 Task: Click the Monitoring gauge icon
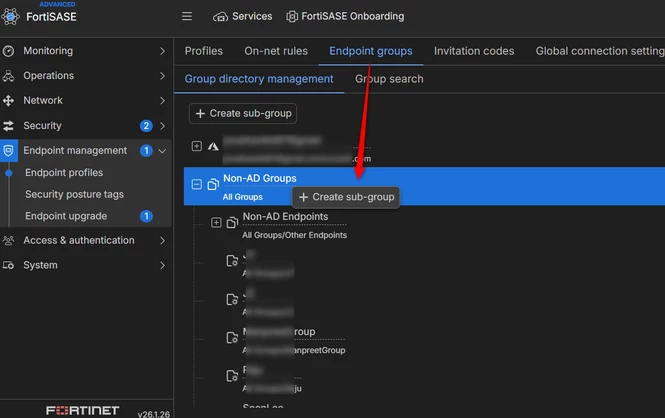coord(8,51)
